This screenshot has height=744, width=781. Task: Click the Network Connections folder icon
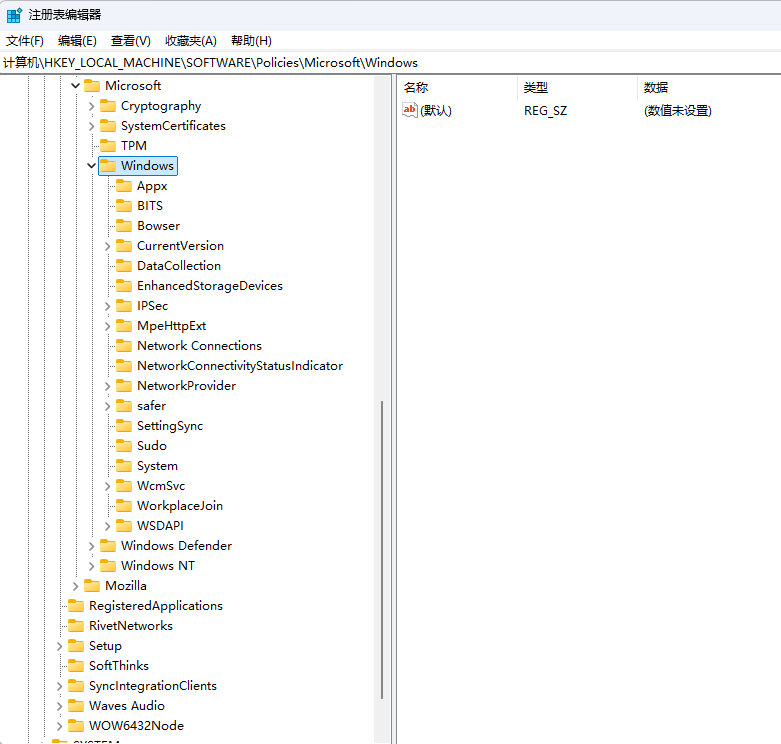pyautogui.click(x=124, y=346)
